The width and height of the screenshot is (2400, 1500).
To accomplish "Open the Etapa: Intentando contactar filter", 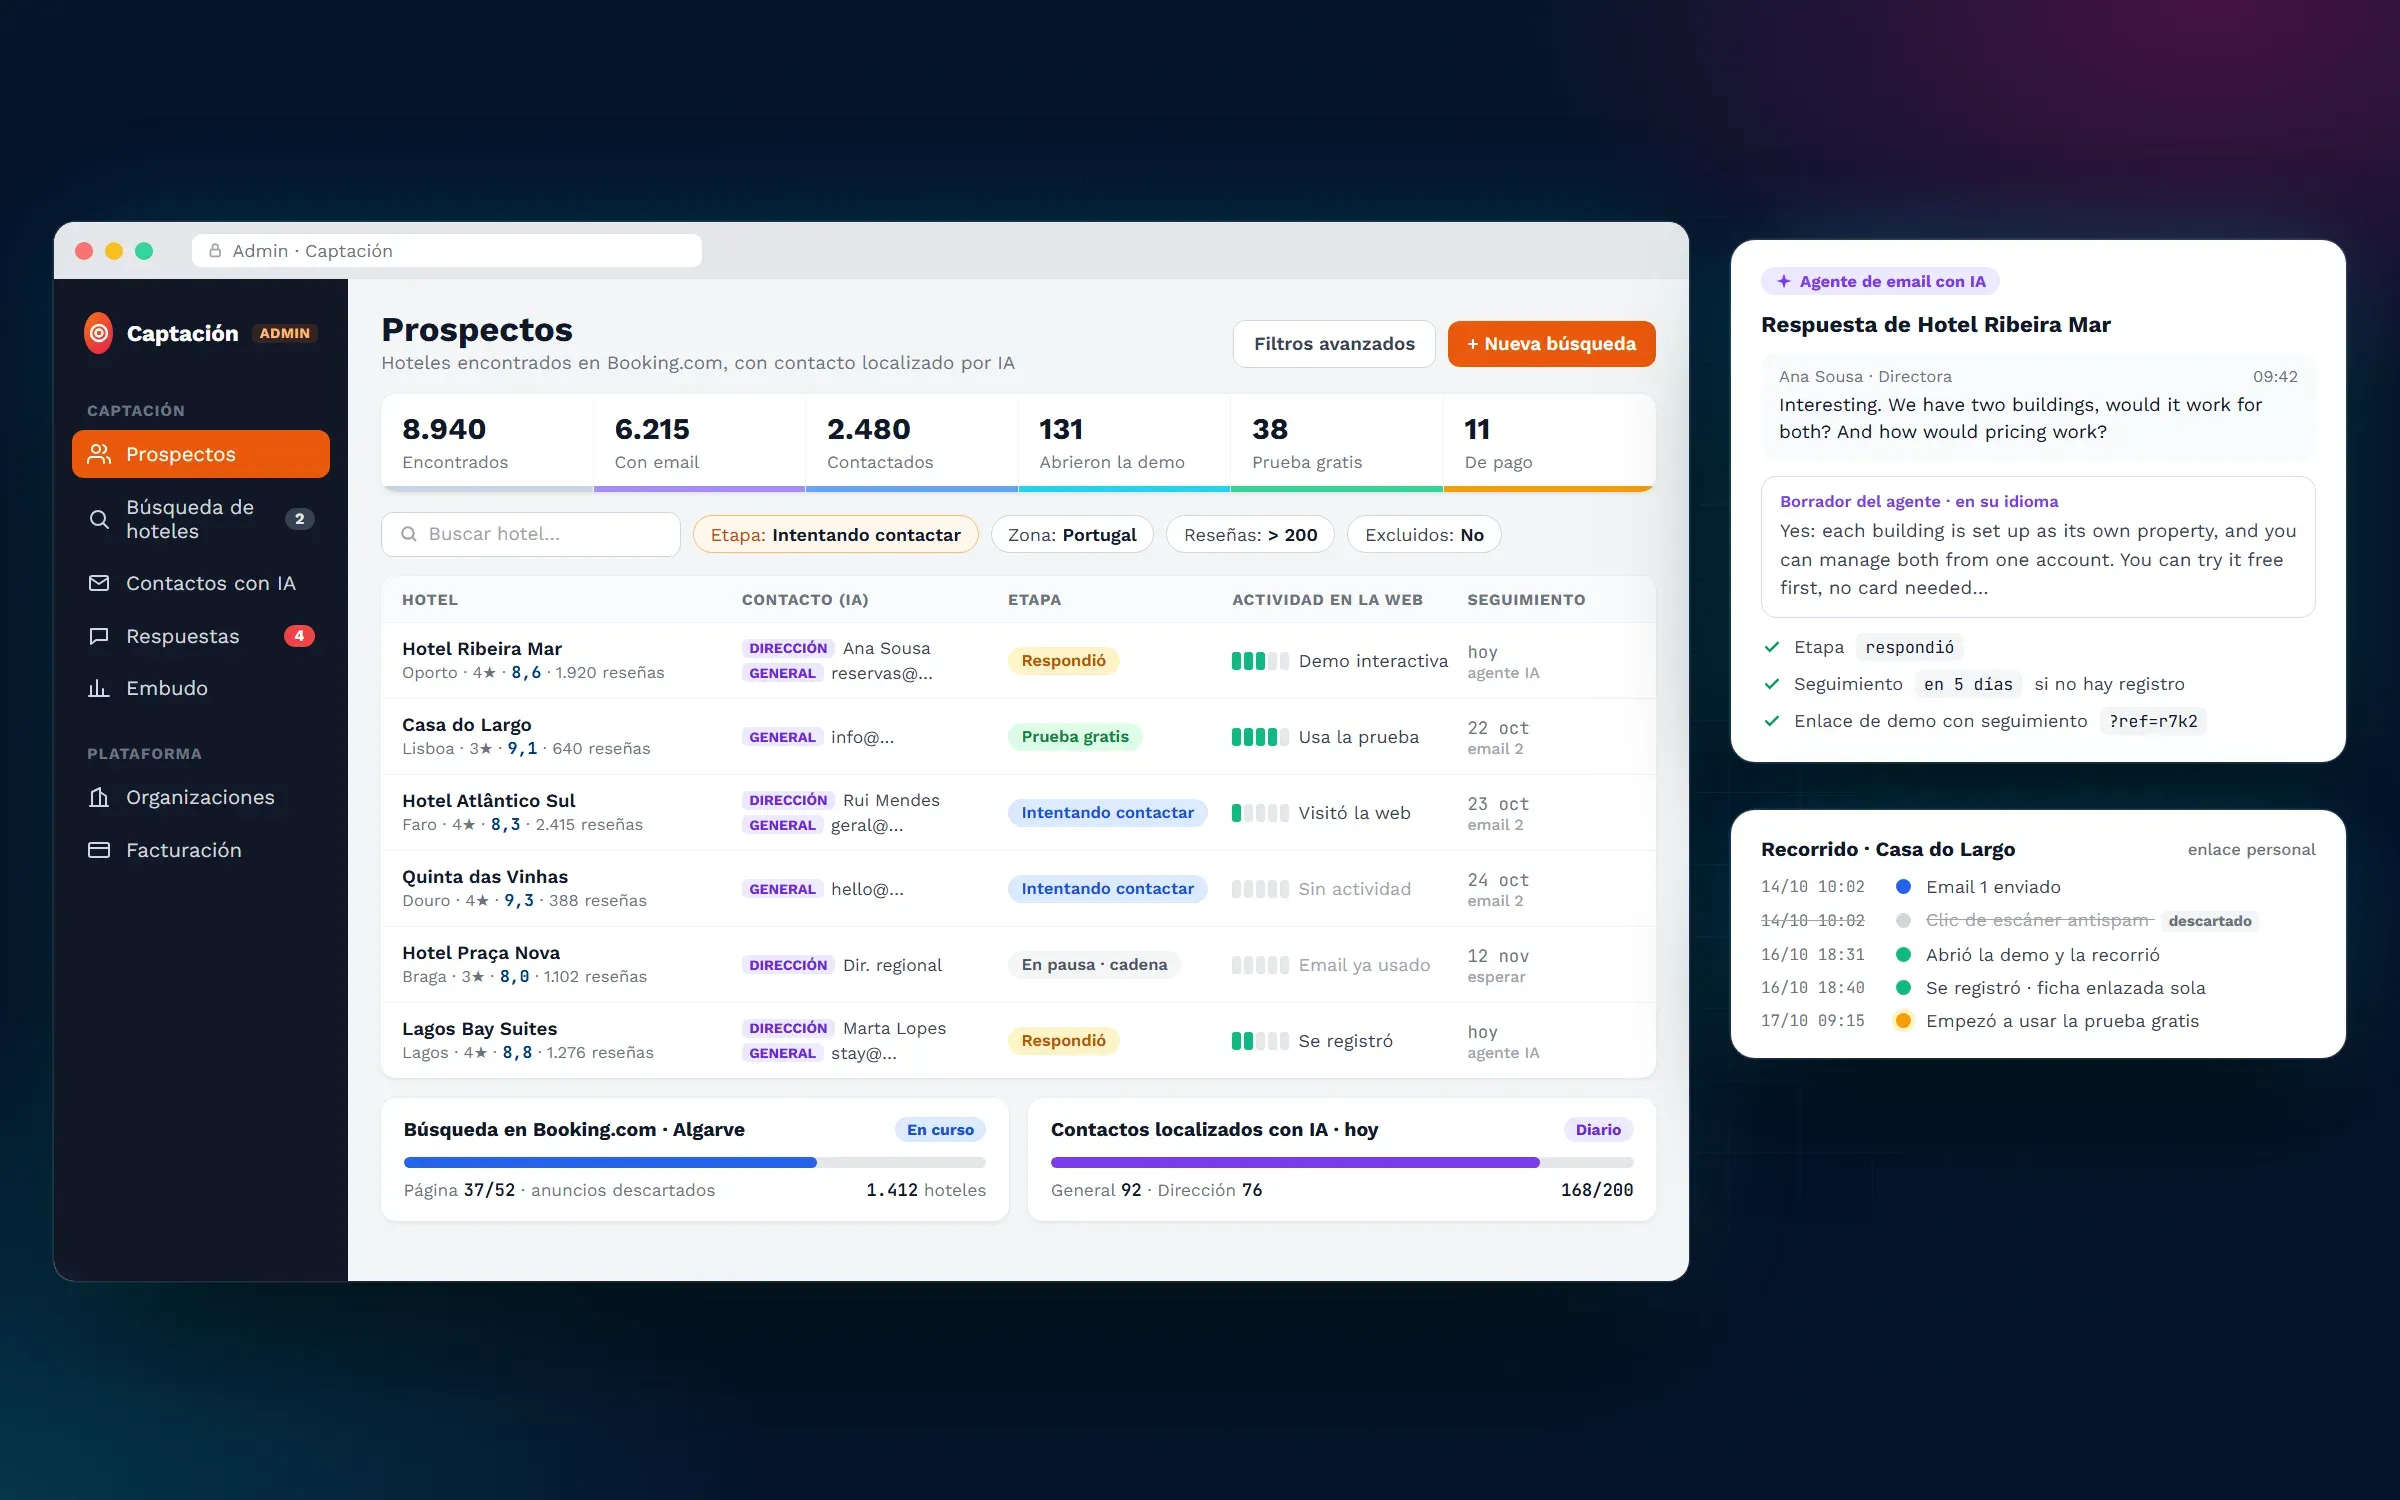I will tap(835, 535).
